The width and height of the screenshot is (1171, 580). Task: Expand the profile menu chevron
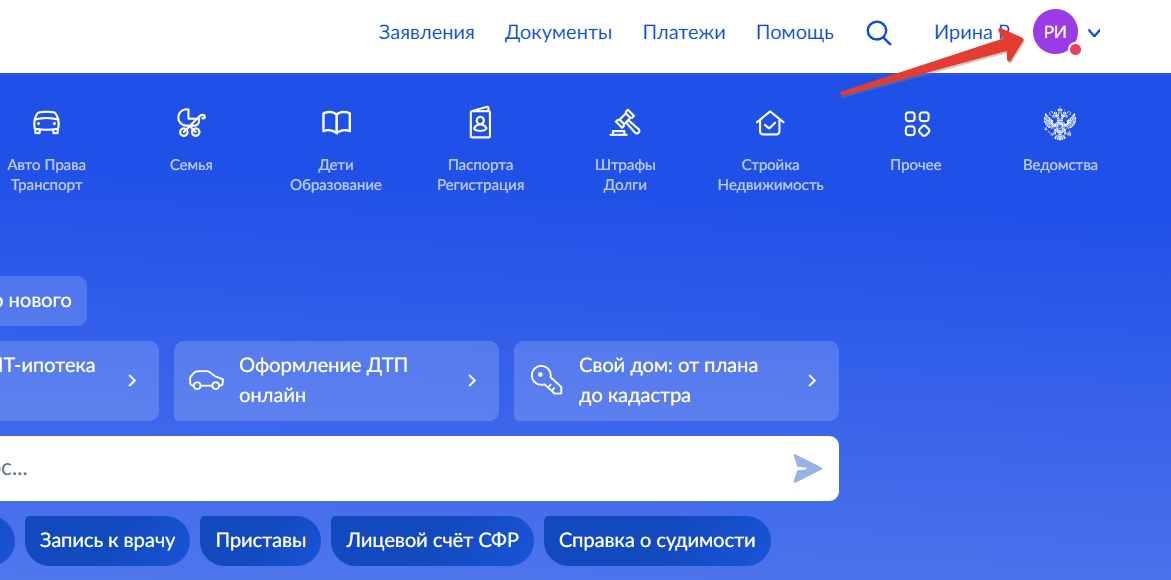click(1094, 33)
